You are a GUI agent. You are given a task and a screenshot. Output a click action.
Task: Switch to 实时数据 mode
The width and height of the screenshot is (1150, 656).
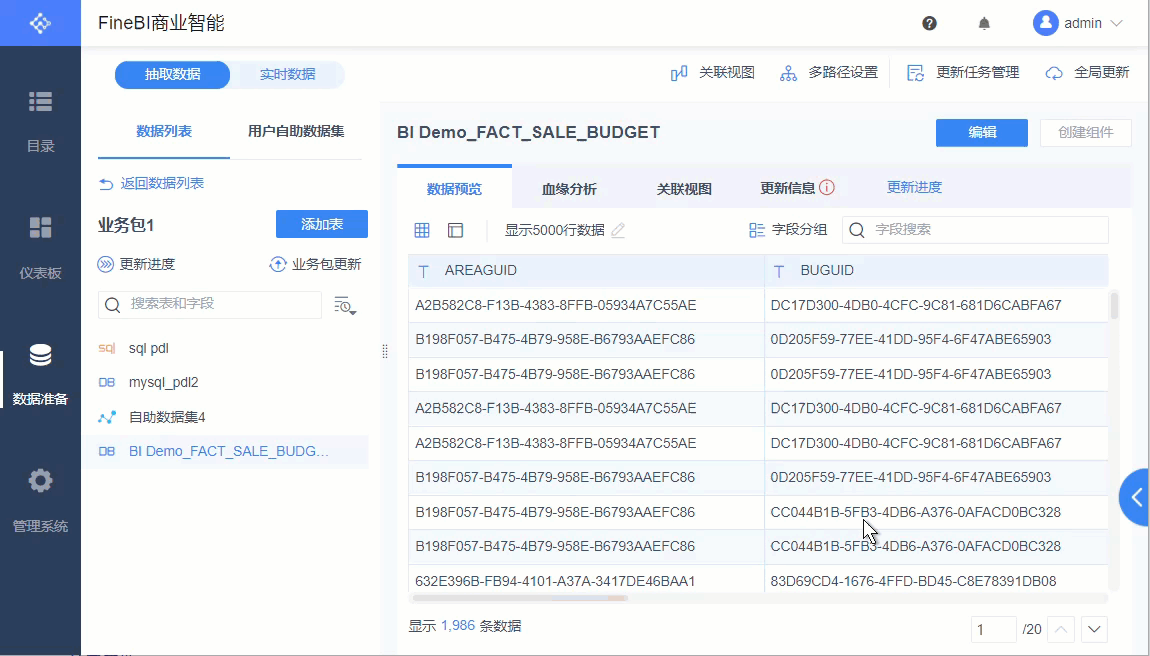(x=288, y=74)
